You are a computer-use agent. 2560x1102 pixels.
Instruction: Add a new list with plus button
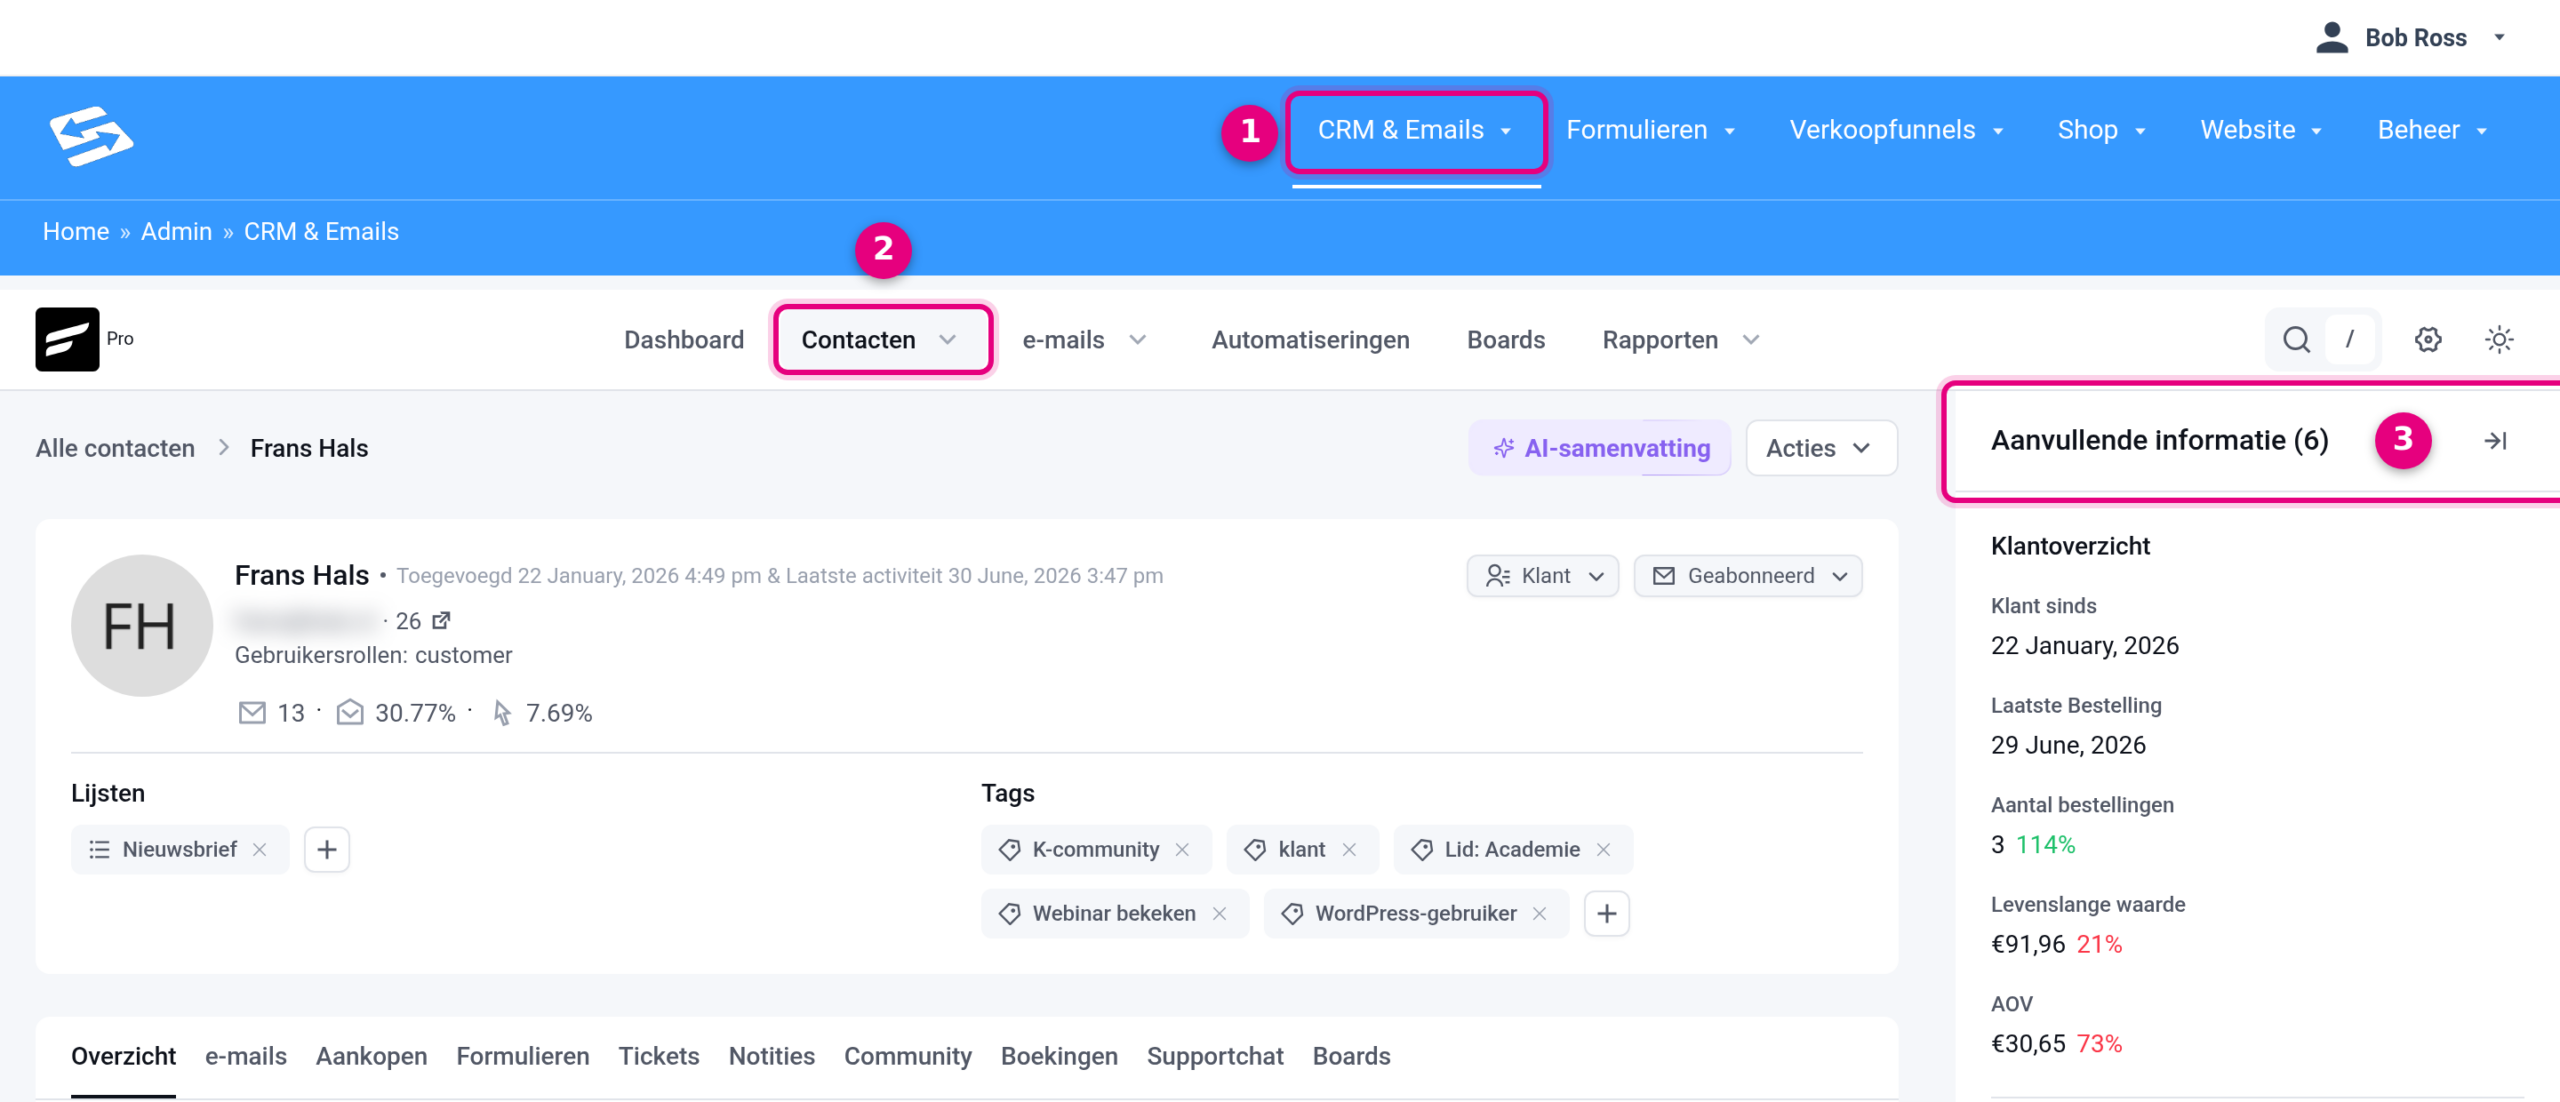327,849
